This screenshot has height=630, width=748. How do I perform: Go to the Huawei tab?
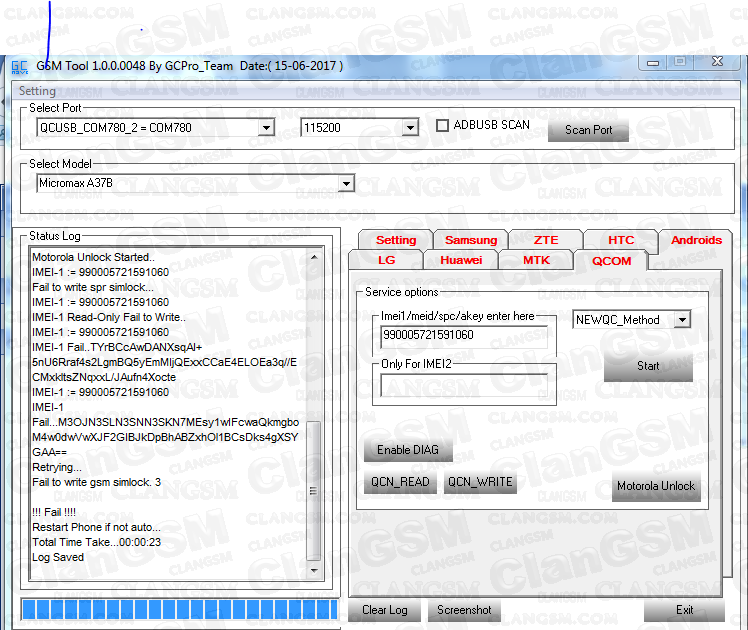tap(461, 260)
